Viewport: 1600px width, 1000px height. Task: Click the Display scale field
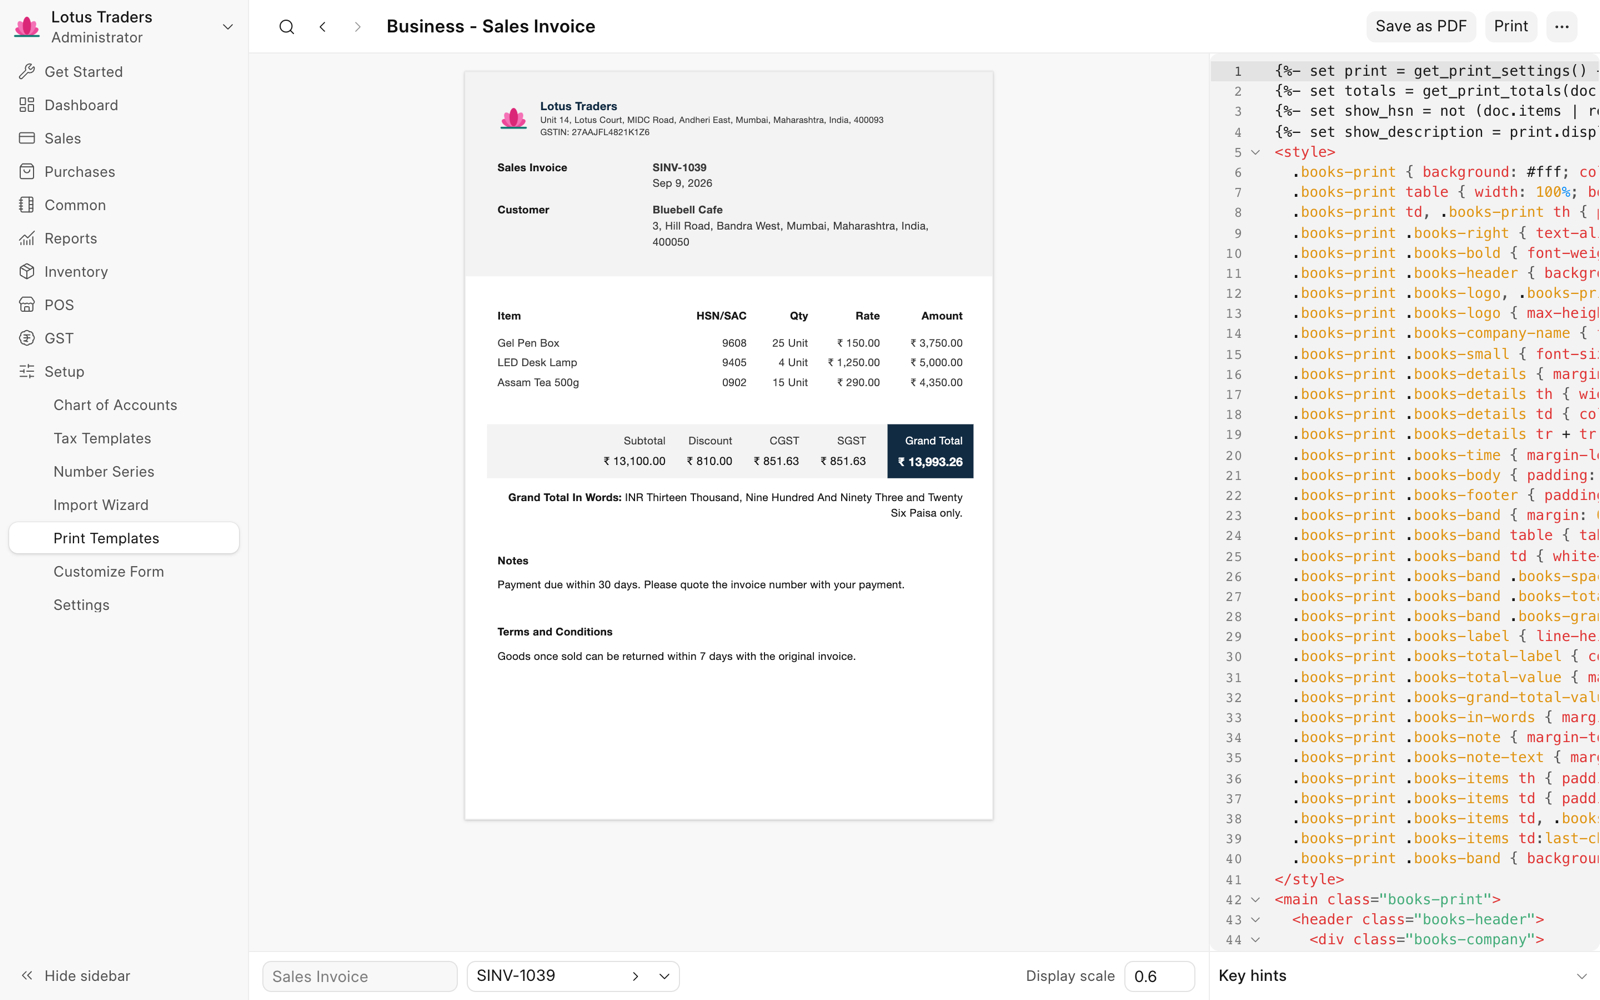click(1159, 977)
